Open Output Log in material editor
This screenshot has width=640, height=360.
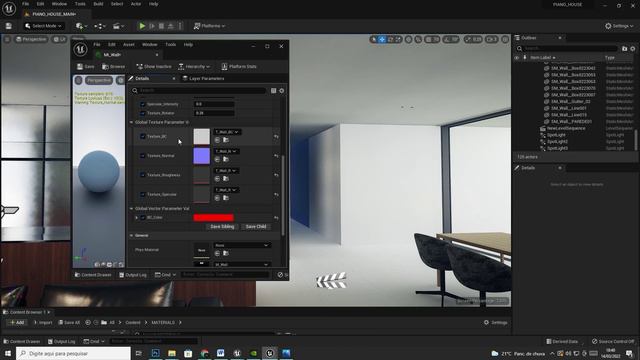[133, 275]
